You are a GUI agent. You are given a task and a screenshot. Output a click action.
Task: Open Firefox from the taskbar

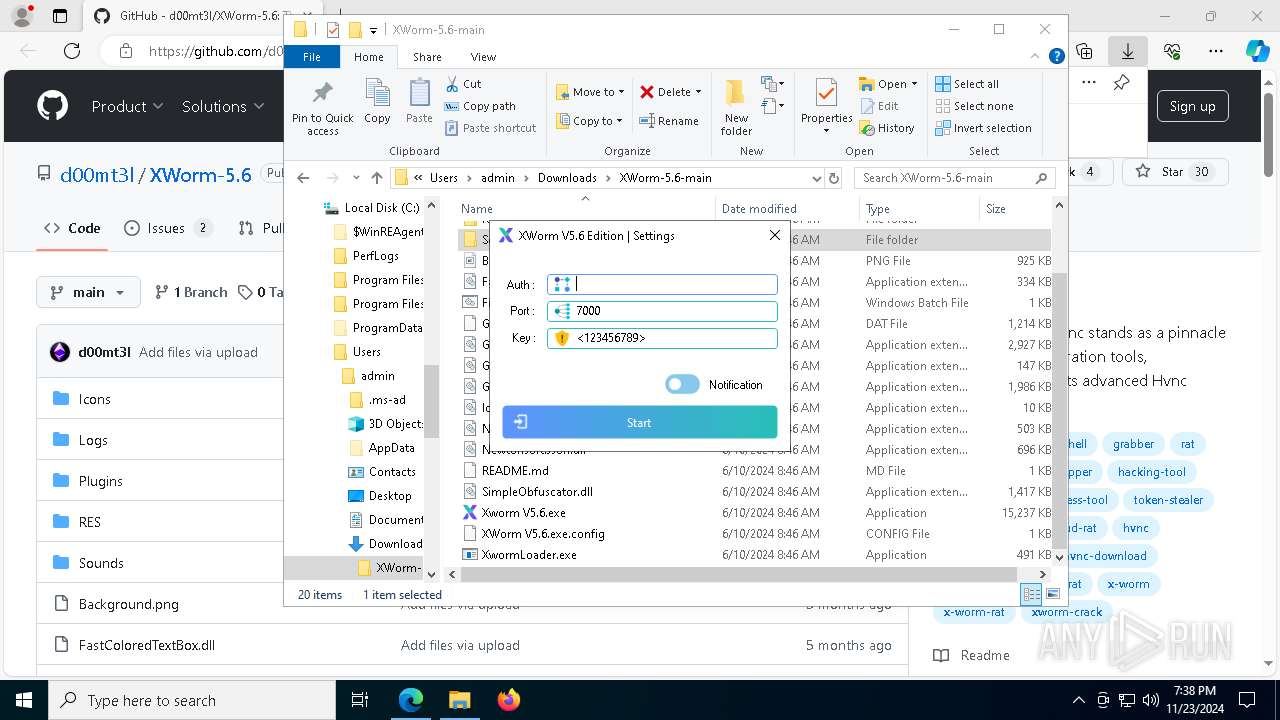pyautogui.click(x=508, y=700)
